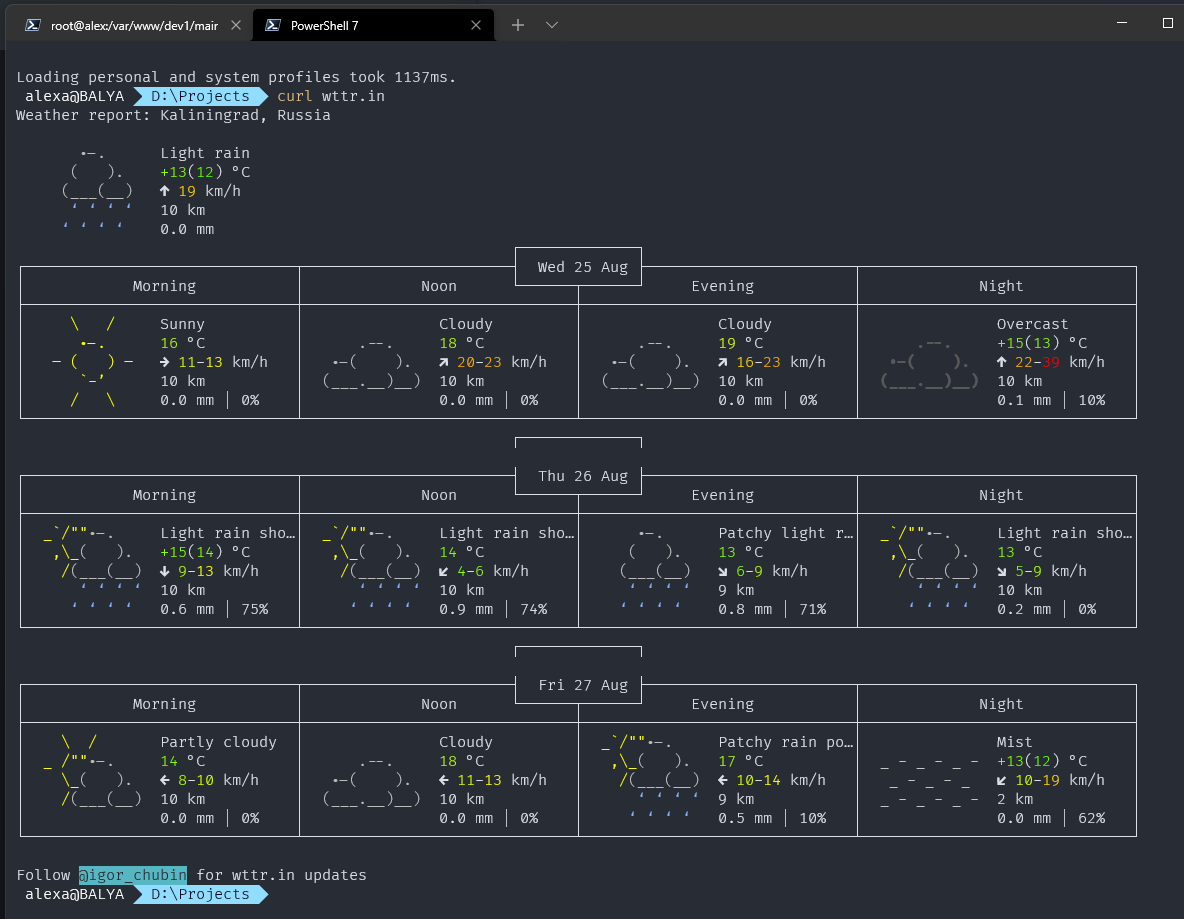The height and width of the screenshot is (919, 1184).
Task: Close the PowerShell 7 tab
Action: click(477, 26)
